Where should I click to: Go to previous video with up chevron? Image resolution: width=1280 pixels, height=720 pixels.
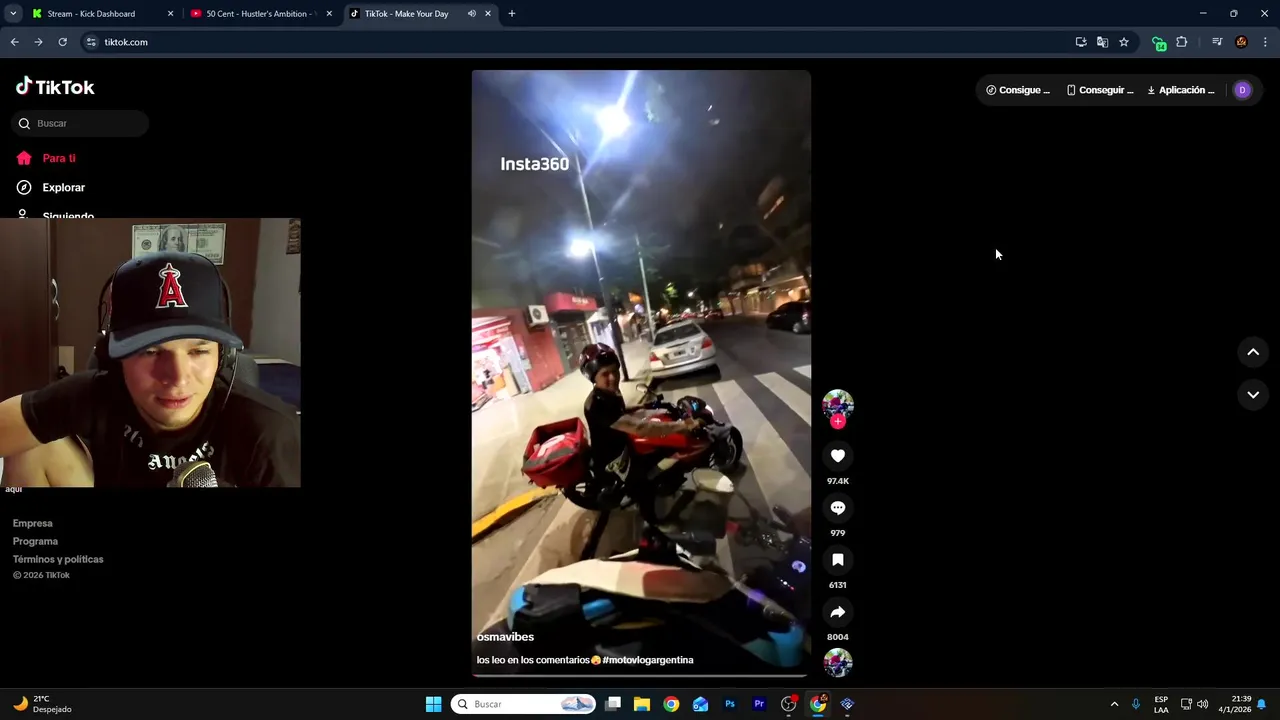[1253, 352]
